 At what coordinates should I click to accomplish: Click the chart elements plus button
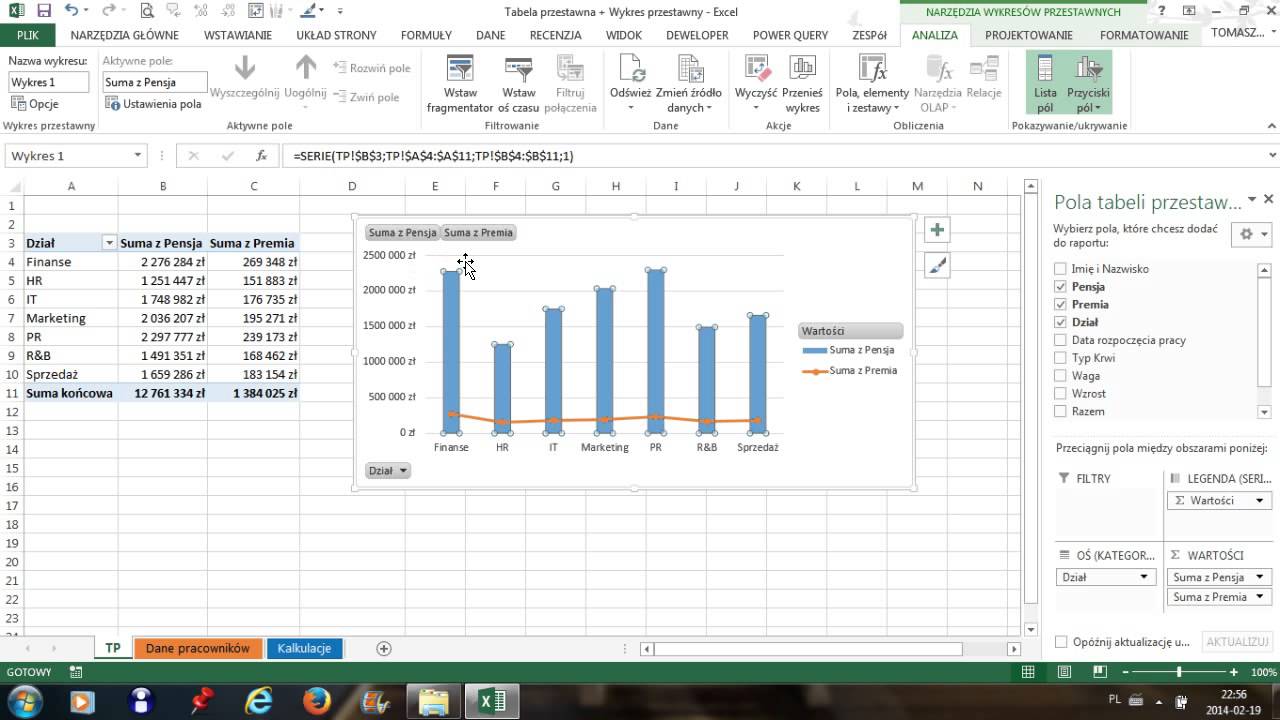tap(937, 230)
